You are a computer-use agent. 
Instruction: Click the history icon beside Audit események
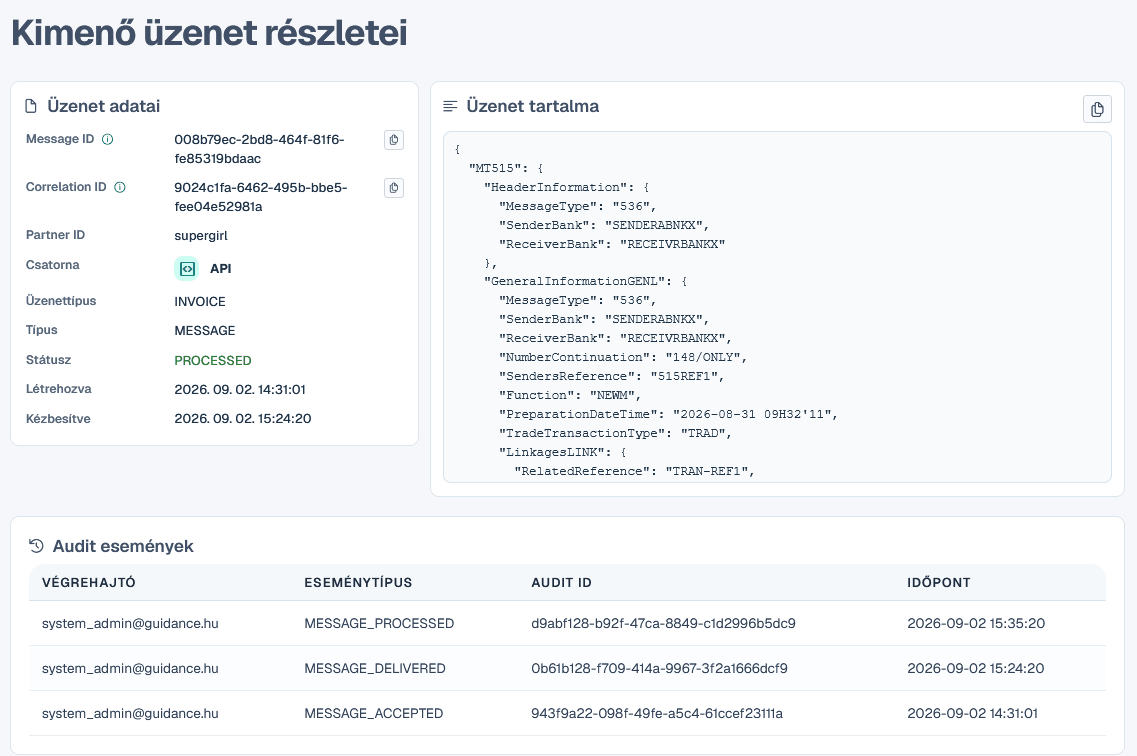click(36, 546)
